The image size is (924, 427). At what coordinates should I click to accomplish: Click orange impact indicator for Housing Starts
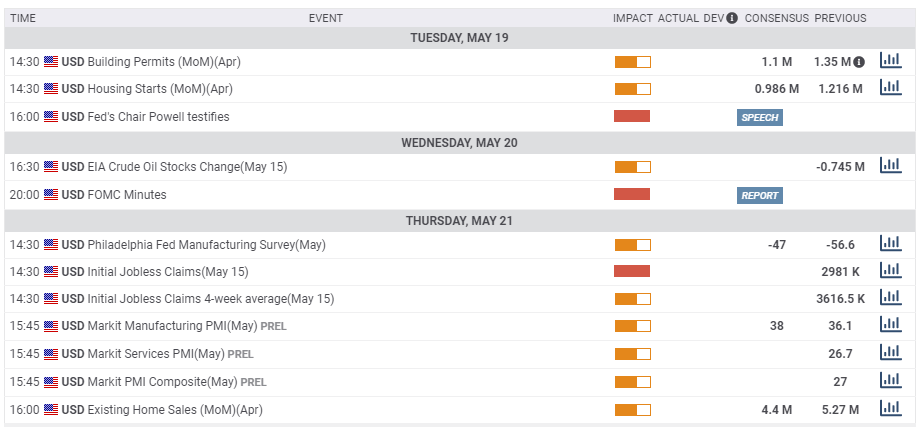[x=632, y=89]
